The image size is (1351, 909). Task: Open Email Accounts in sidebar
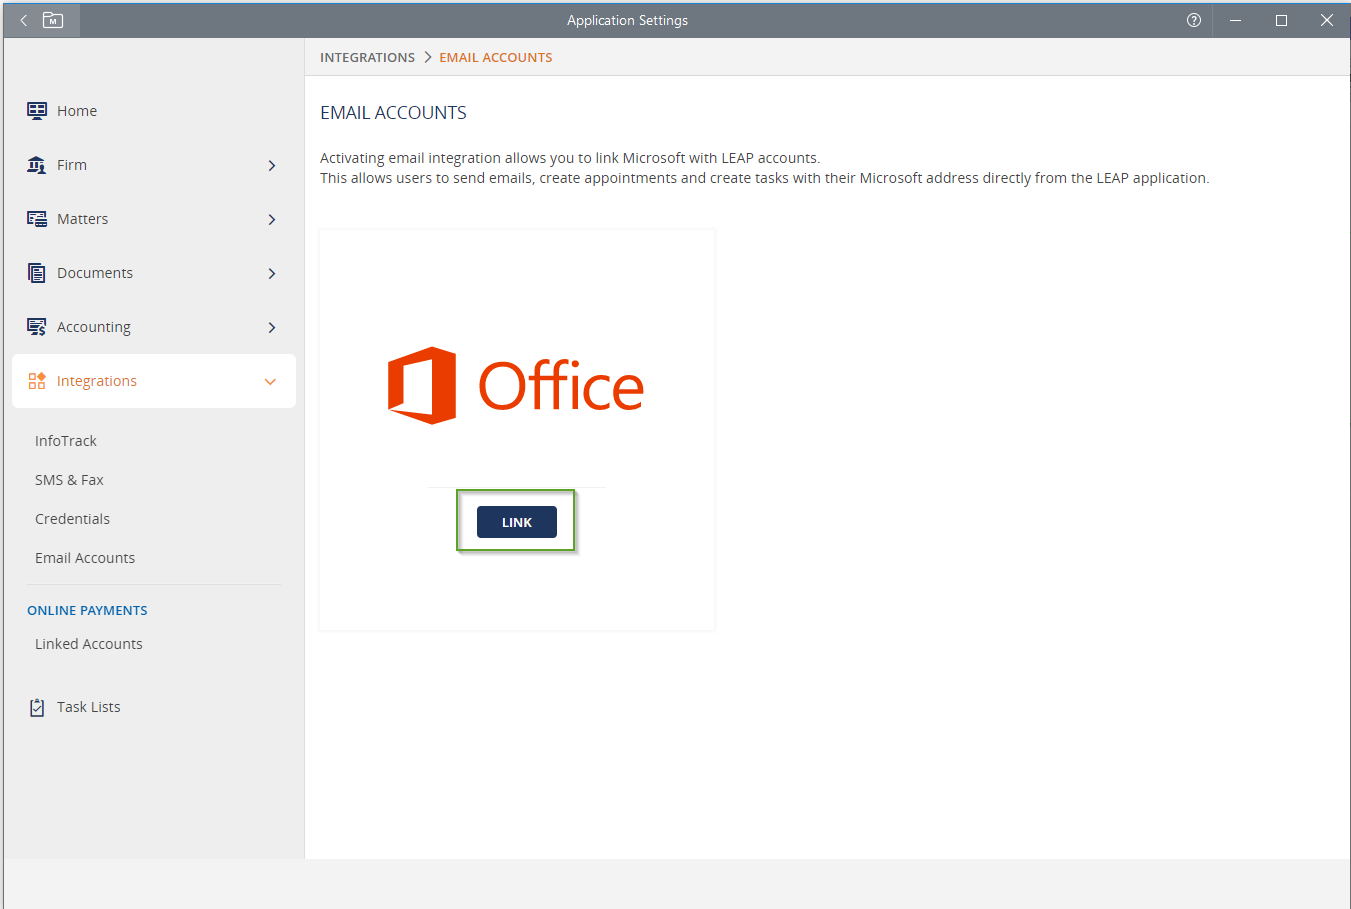(x=85, y=558)
